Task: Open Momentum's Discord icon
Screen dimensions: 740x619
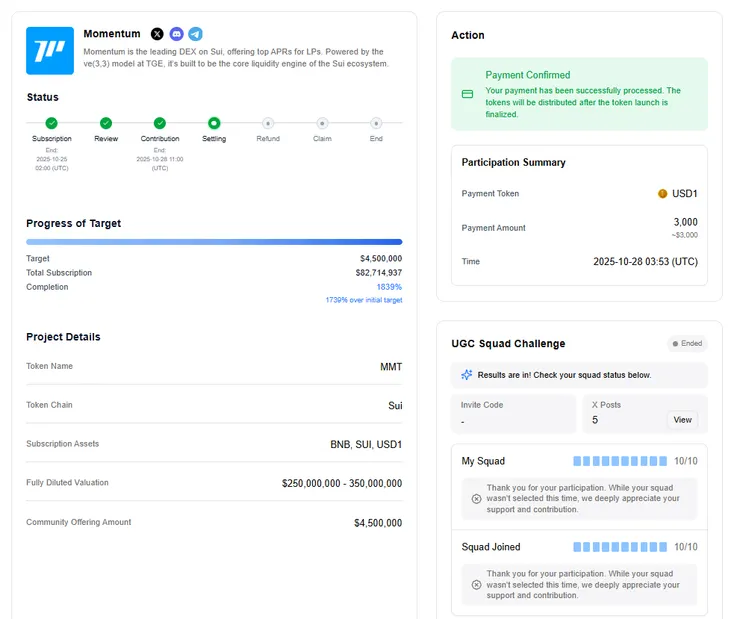Action: 177,34
